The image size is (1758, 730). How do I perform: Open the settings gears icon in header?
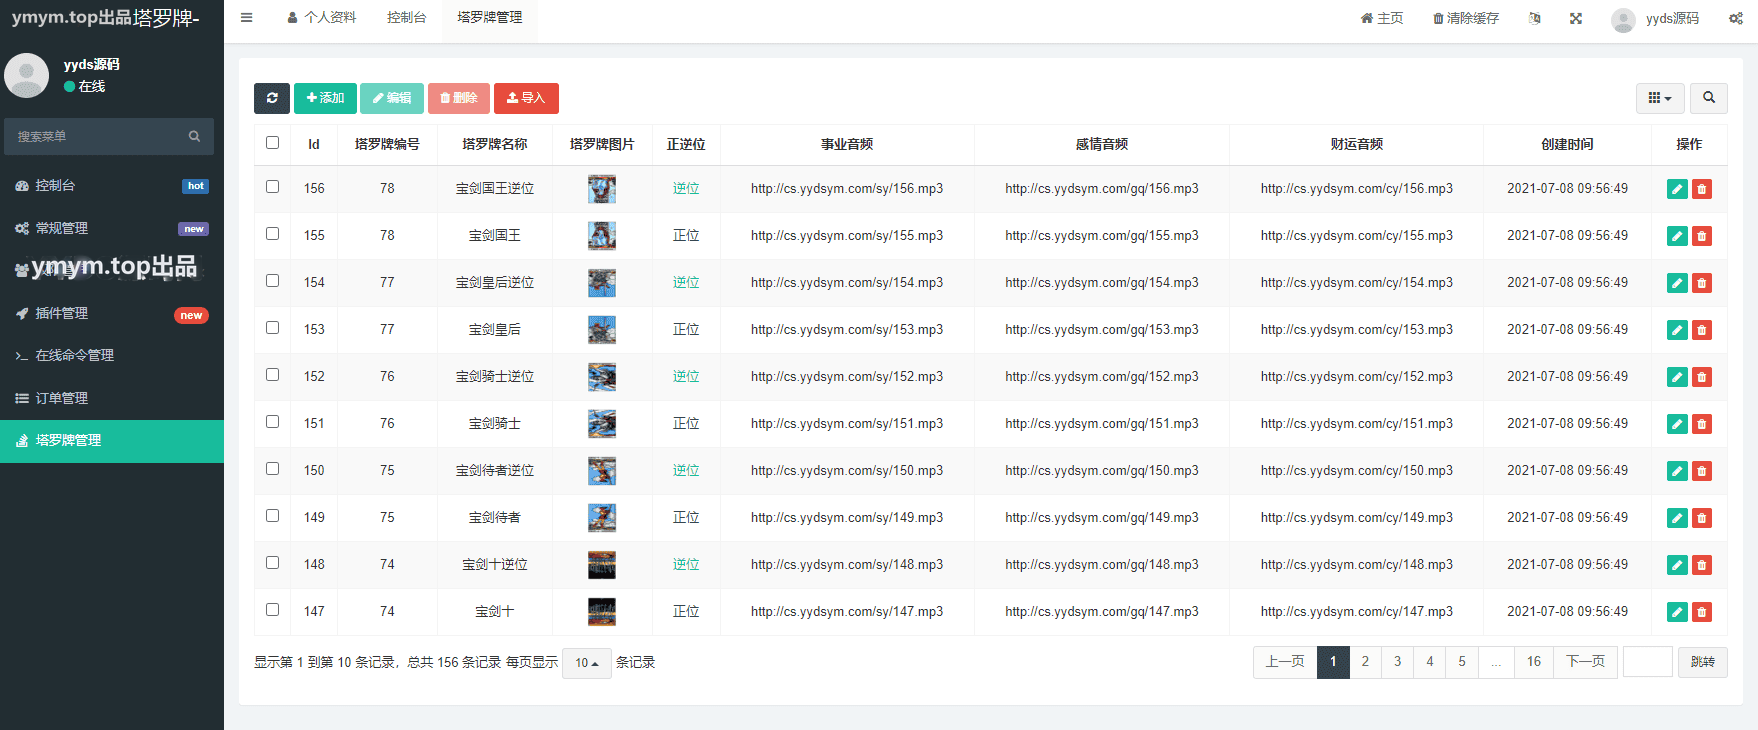1736,18
